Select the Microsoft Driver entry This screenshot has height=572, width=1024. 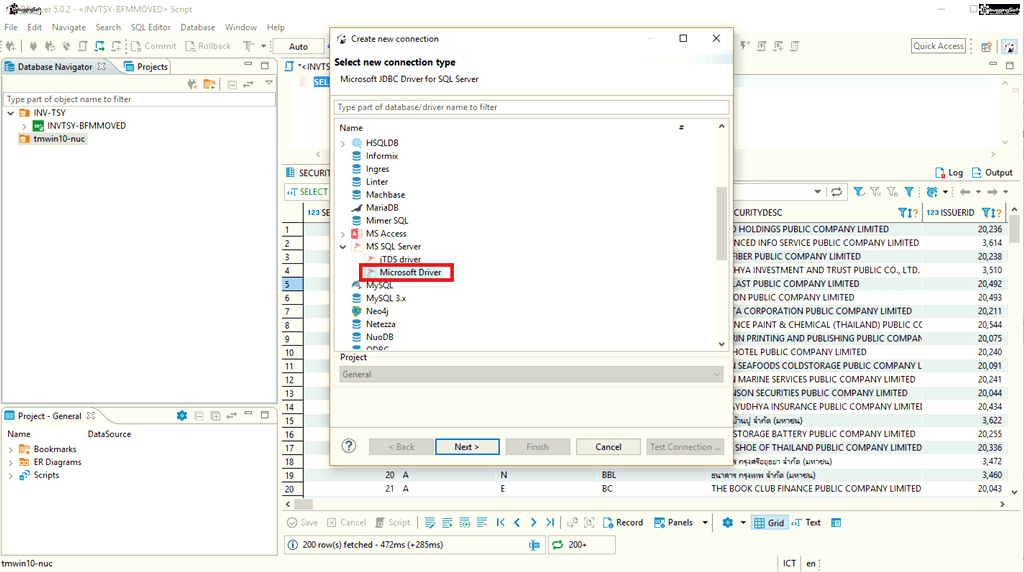[409, 272]
